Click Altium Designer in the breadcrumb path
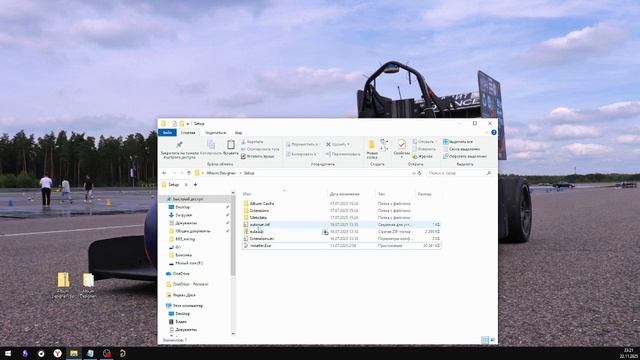Viewport: 640px width, 360px height. (x=221, y=173)
